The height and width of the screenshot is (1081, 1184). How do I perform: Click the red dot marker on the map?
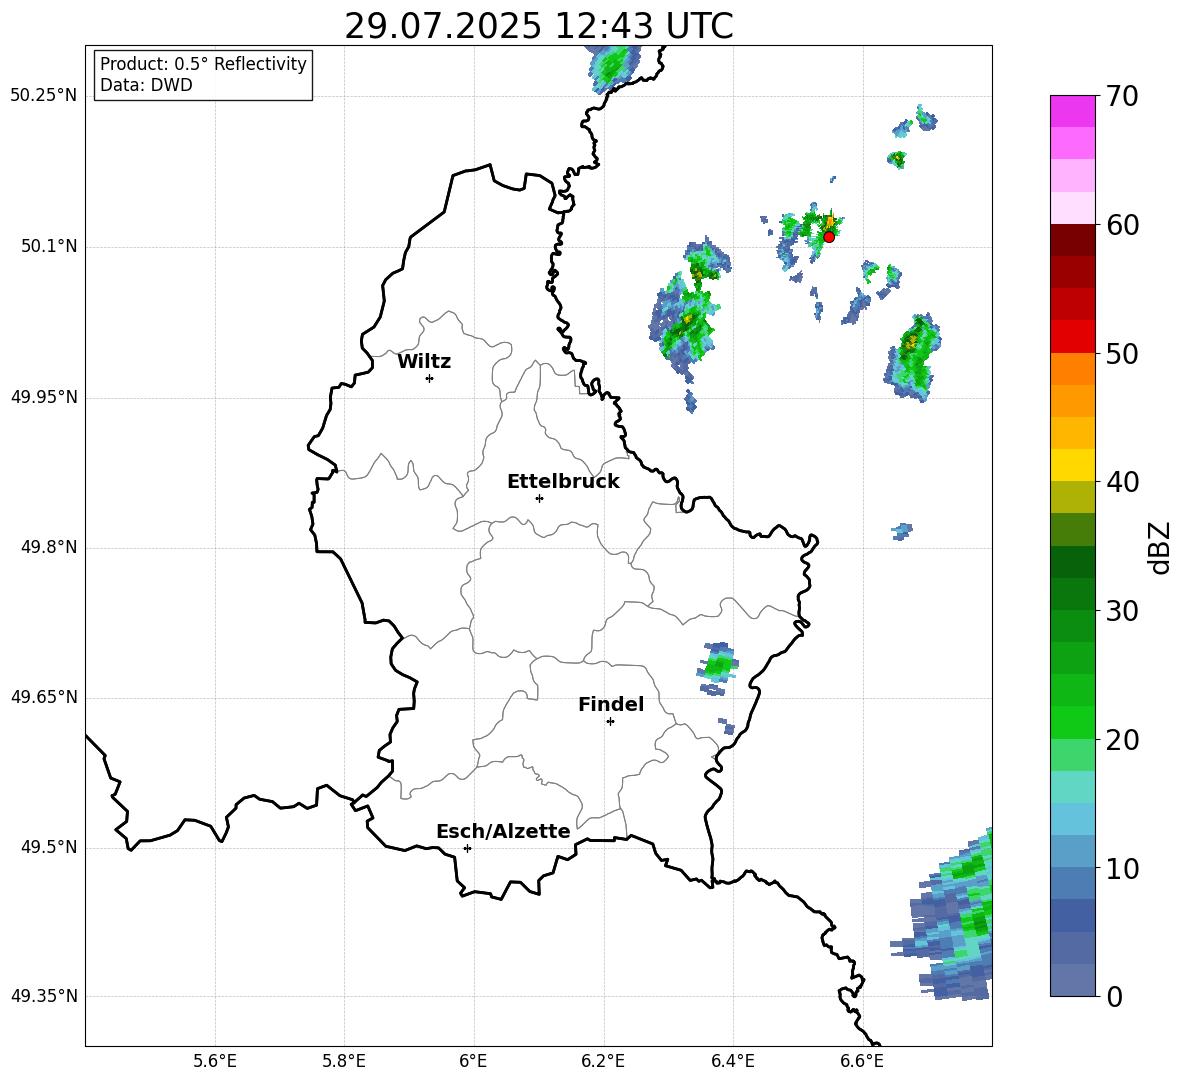pyautogui.click(x=829, y=236)
